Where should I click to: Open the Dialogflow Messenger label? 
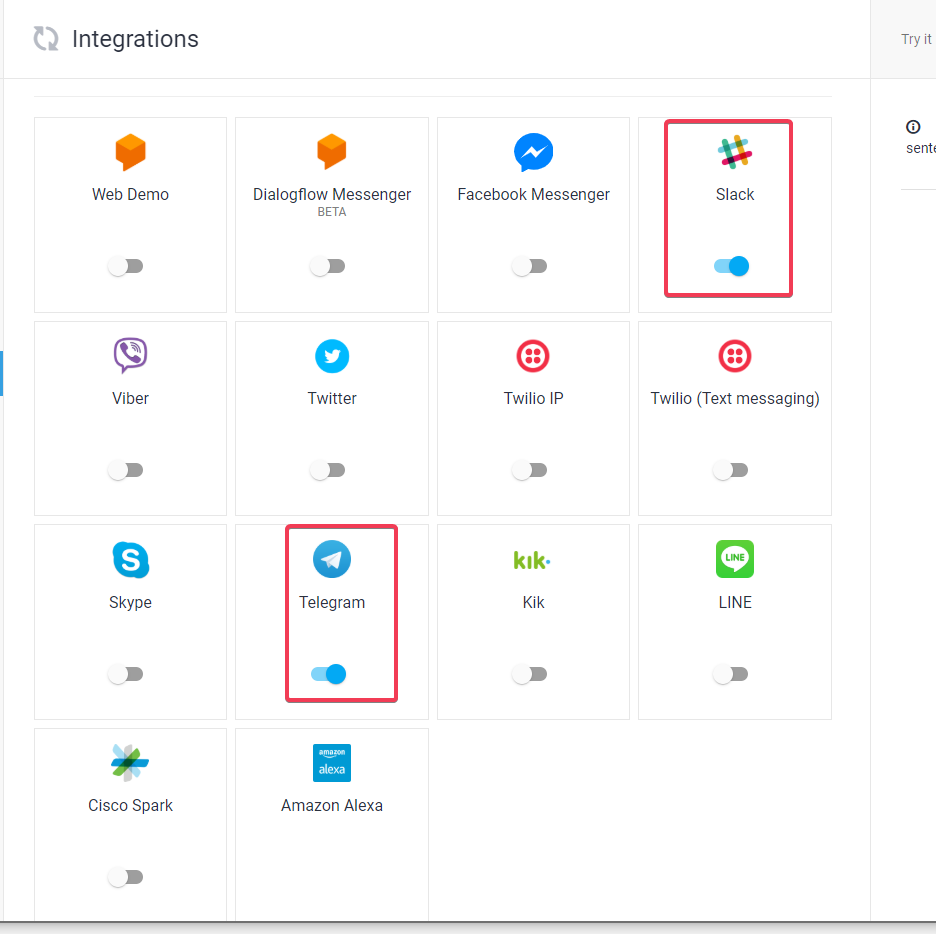click(332, 195)
